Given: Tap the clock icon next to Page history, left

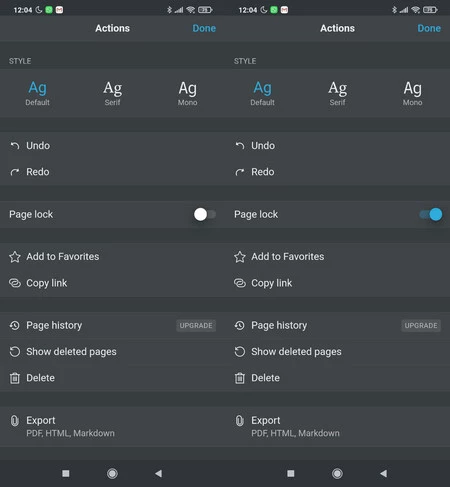Looking at the screenshot, I should 15,325.
